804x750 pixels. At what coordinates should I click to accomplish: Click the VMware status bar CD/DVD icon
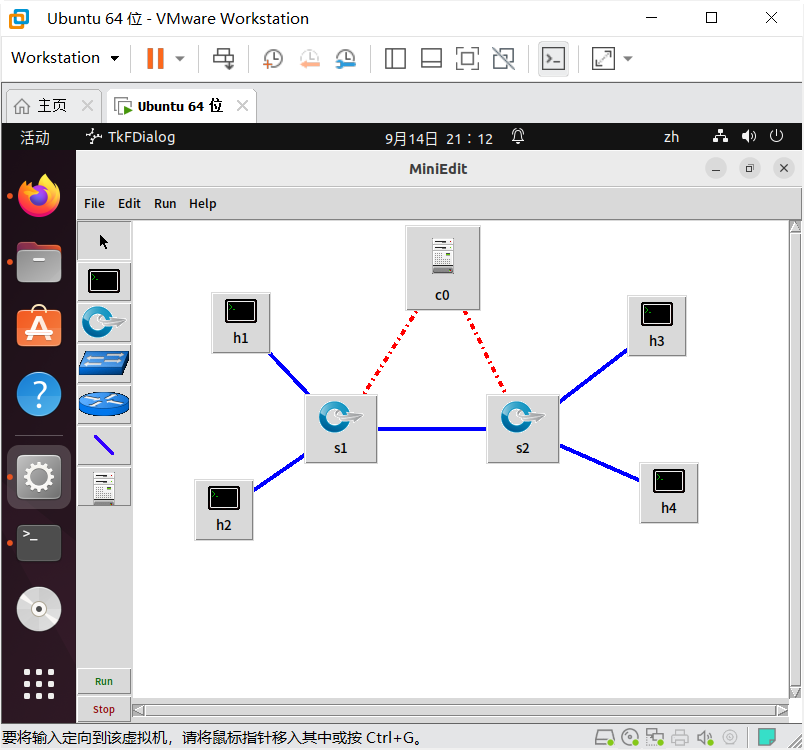[630, 738]
